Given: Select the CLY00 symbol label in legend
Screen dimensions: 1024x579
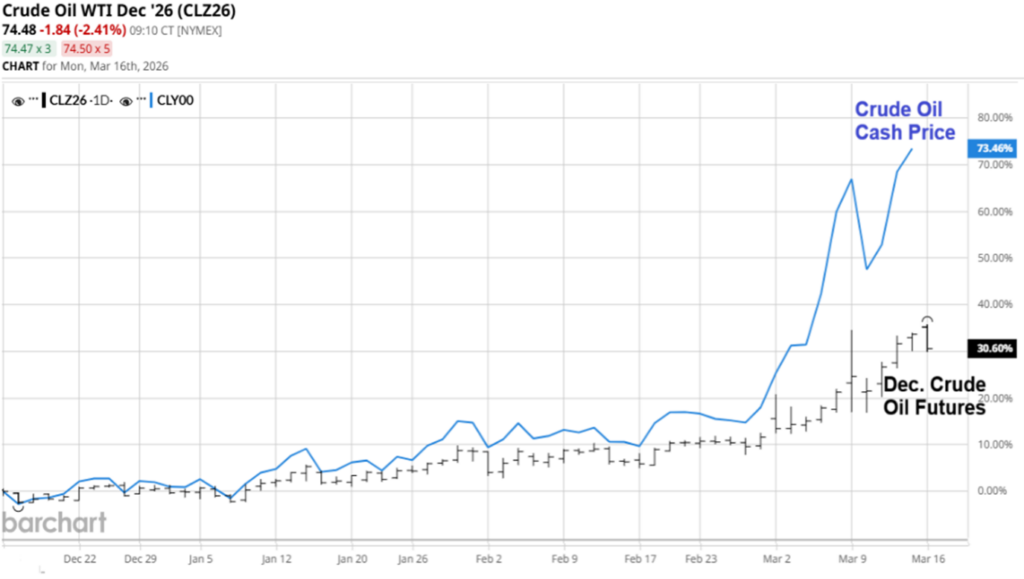Looking at the screenshot, I should coord(175,101).
